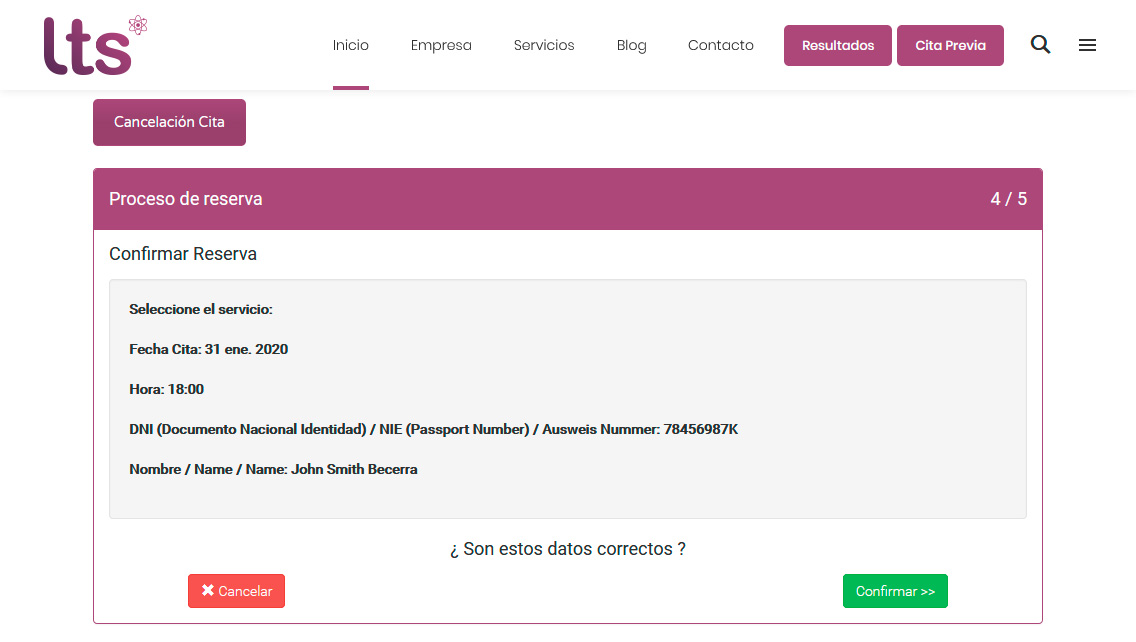Select Servicios in the navigation bar
Screen dimensions: 1136x642
(x=544, y=45)
